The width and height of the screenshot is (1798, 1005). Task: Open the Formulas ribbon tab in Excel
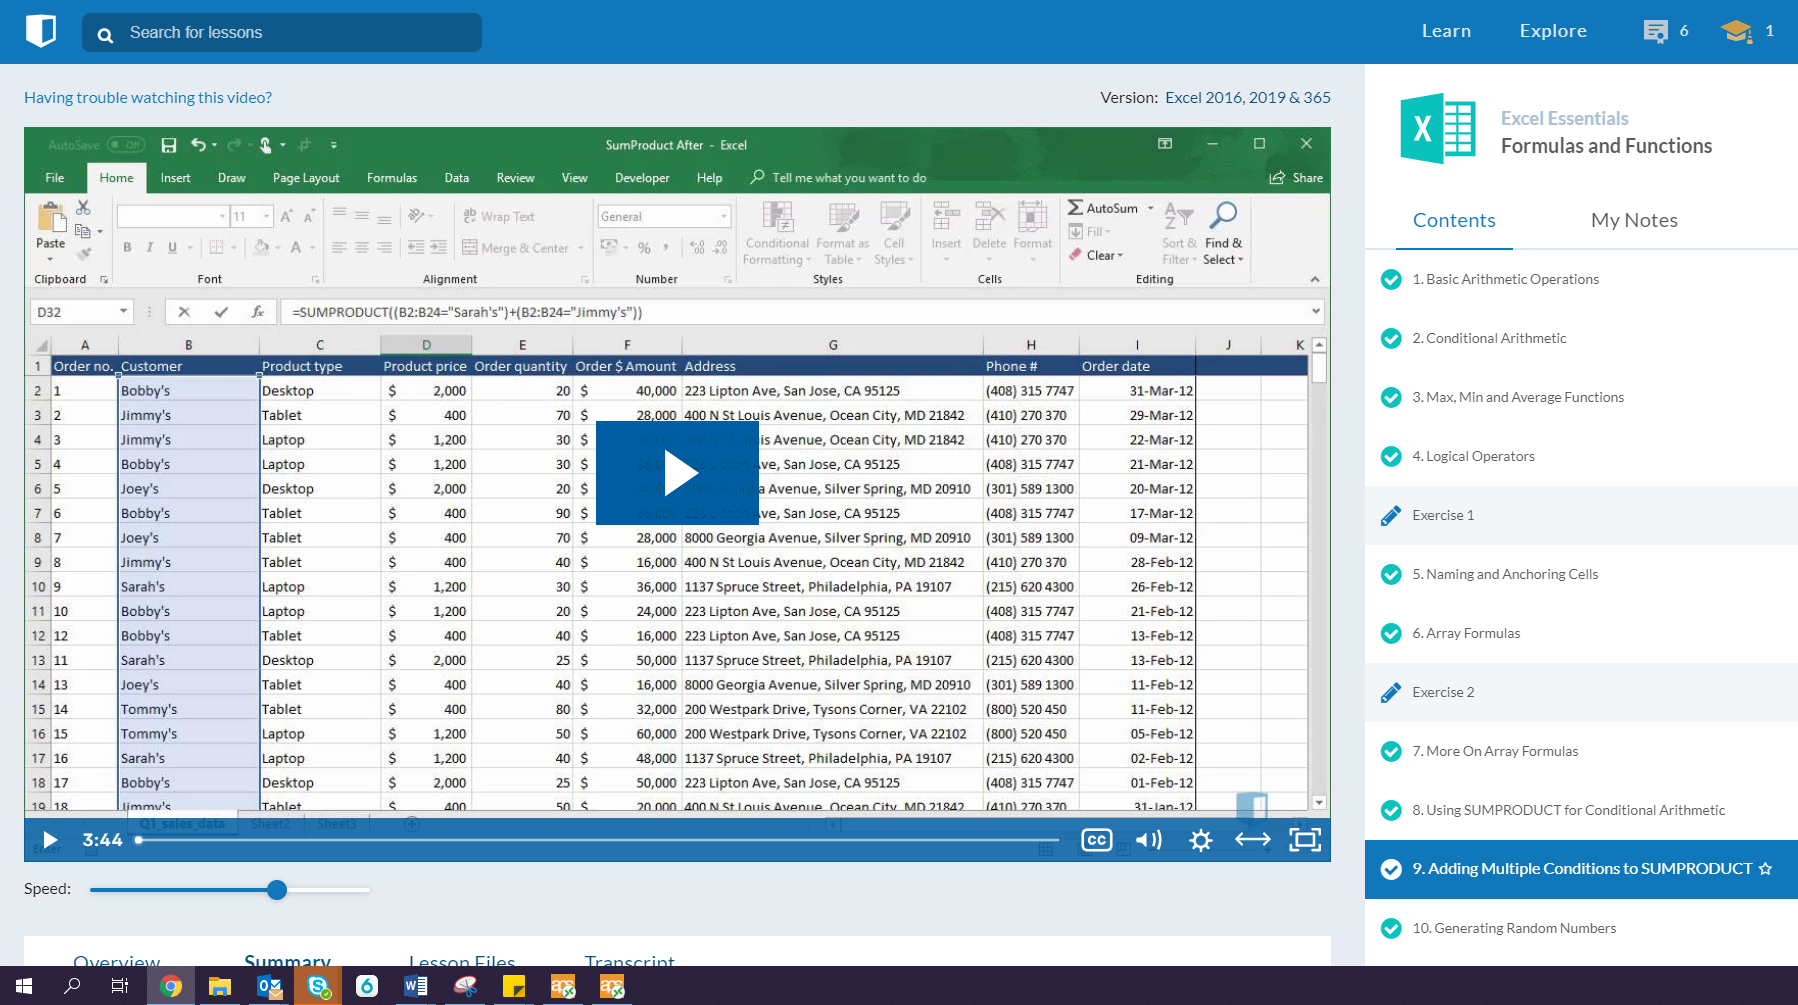(392, 178)
